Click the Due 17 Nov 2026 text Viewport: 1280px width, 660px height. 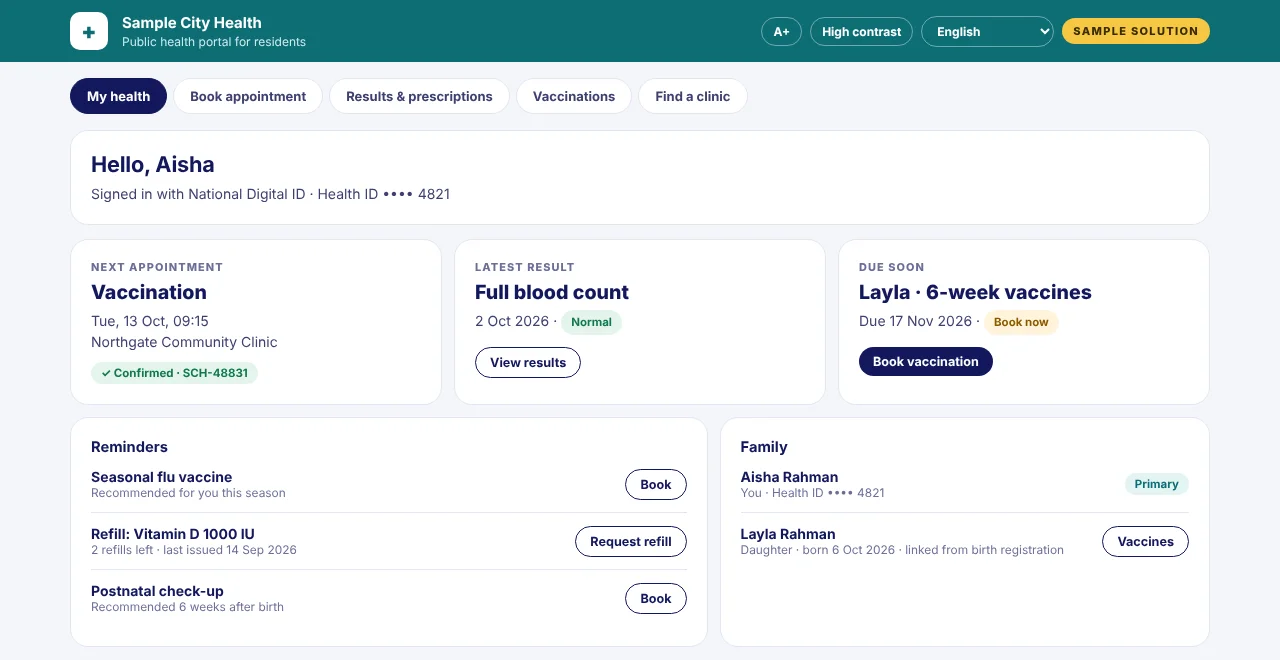coord(915,321)
